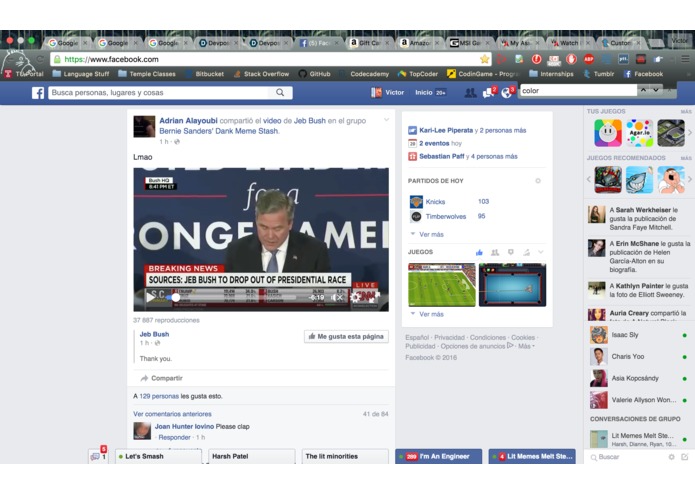Viewport: 695px width, 494px height.
Task: Open the Inicio link
Action: 423,93
